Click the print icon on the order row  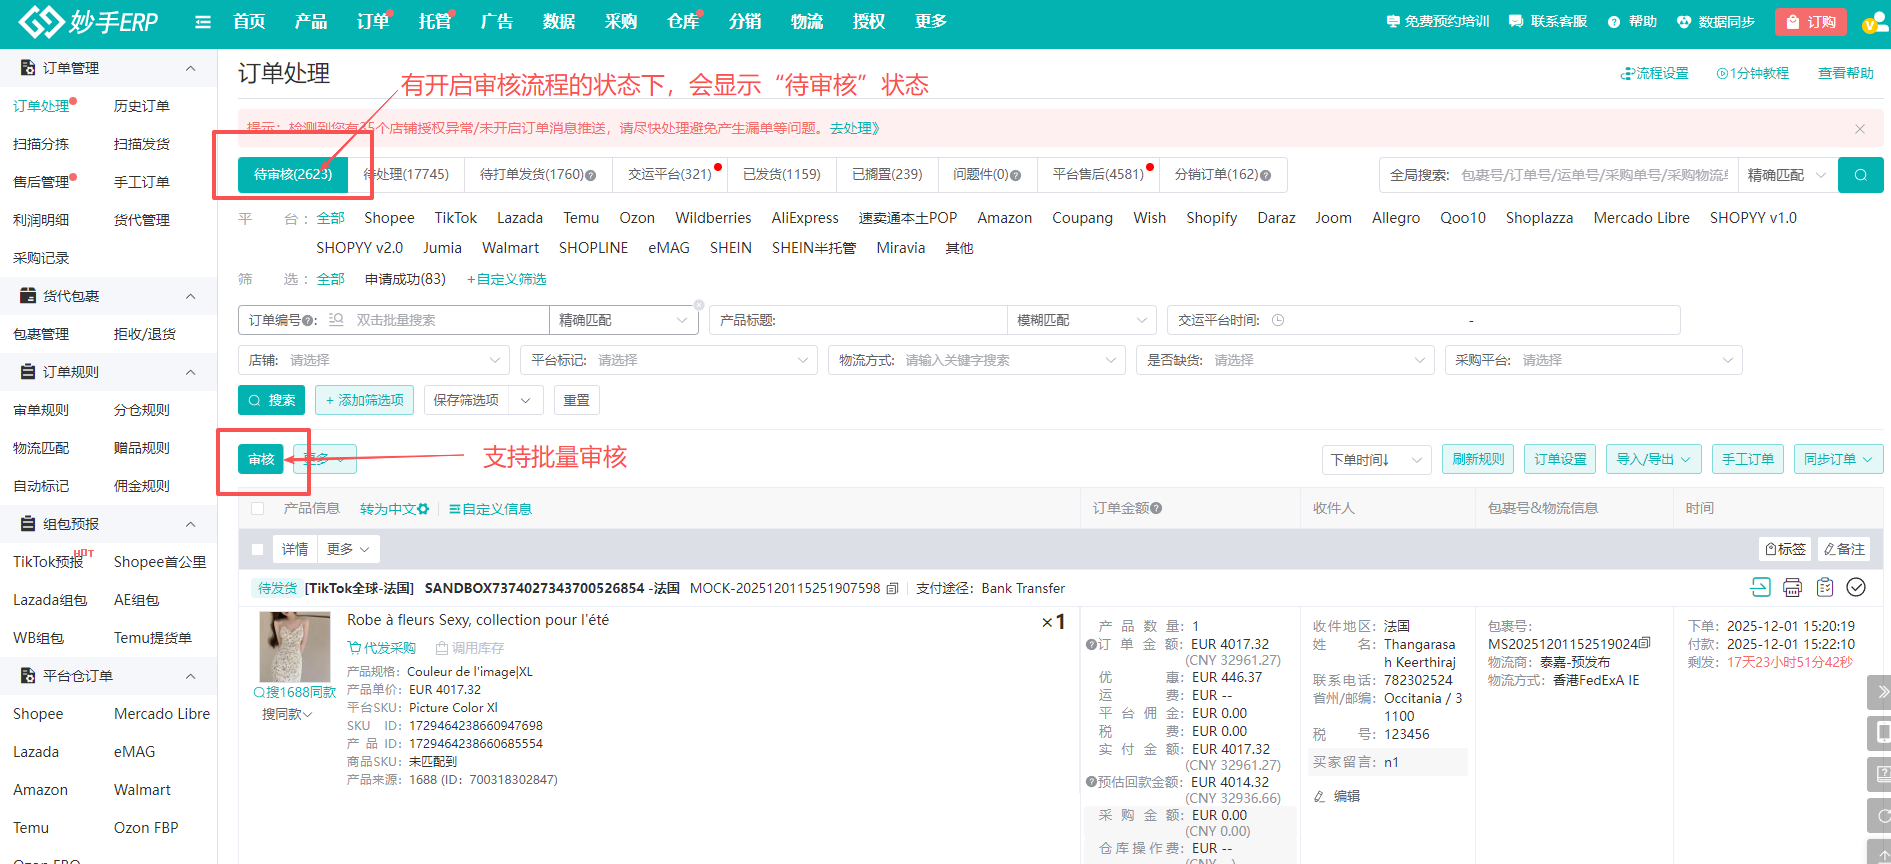[x=1792, y=587]
